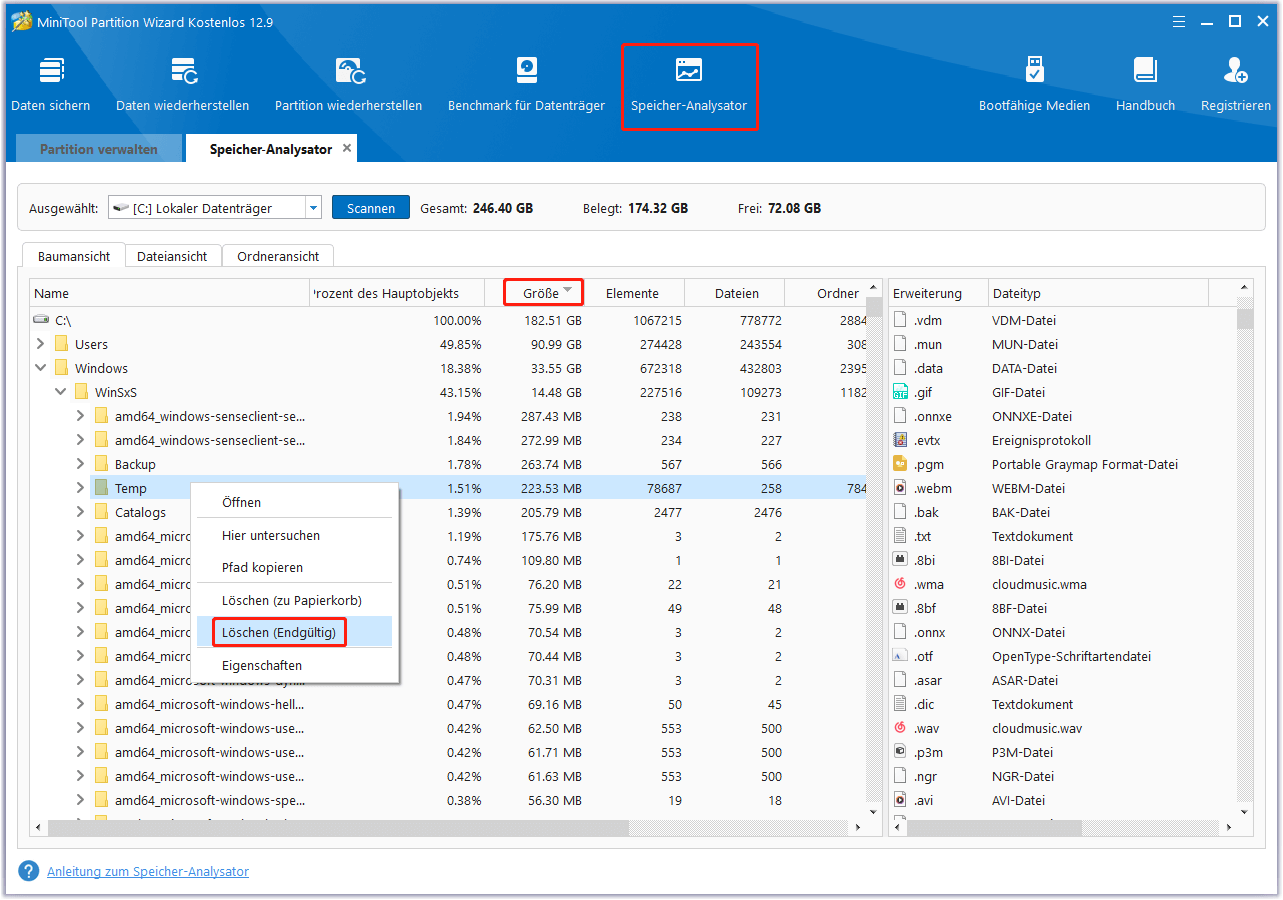Click the Ereignisprotokoll file type entry
This screenshot has height=900, width=1283.
click(x=1041, y=440)
